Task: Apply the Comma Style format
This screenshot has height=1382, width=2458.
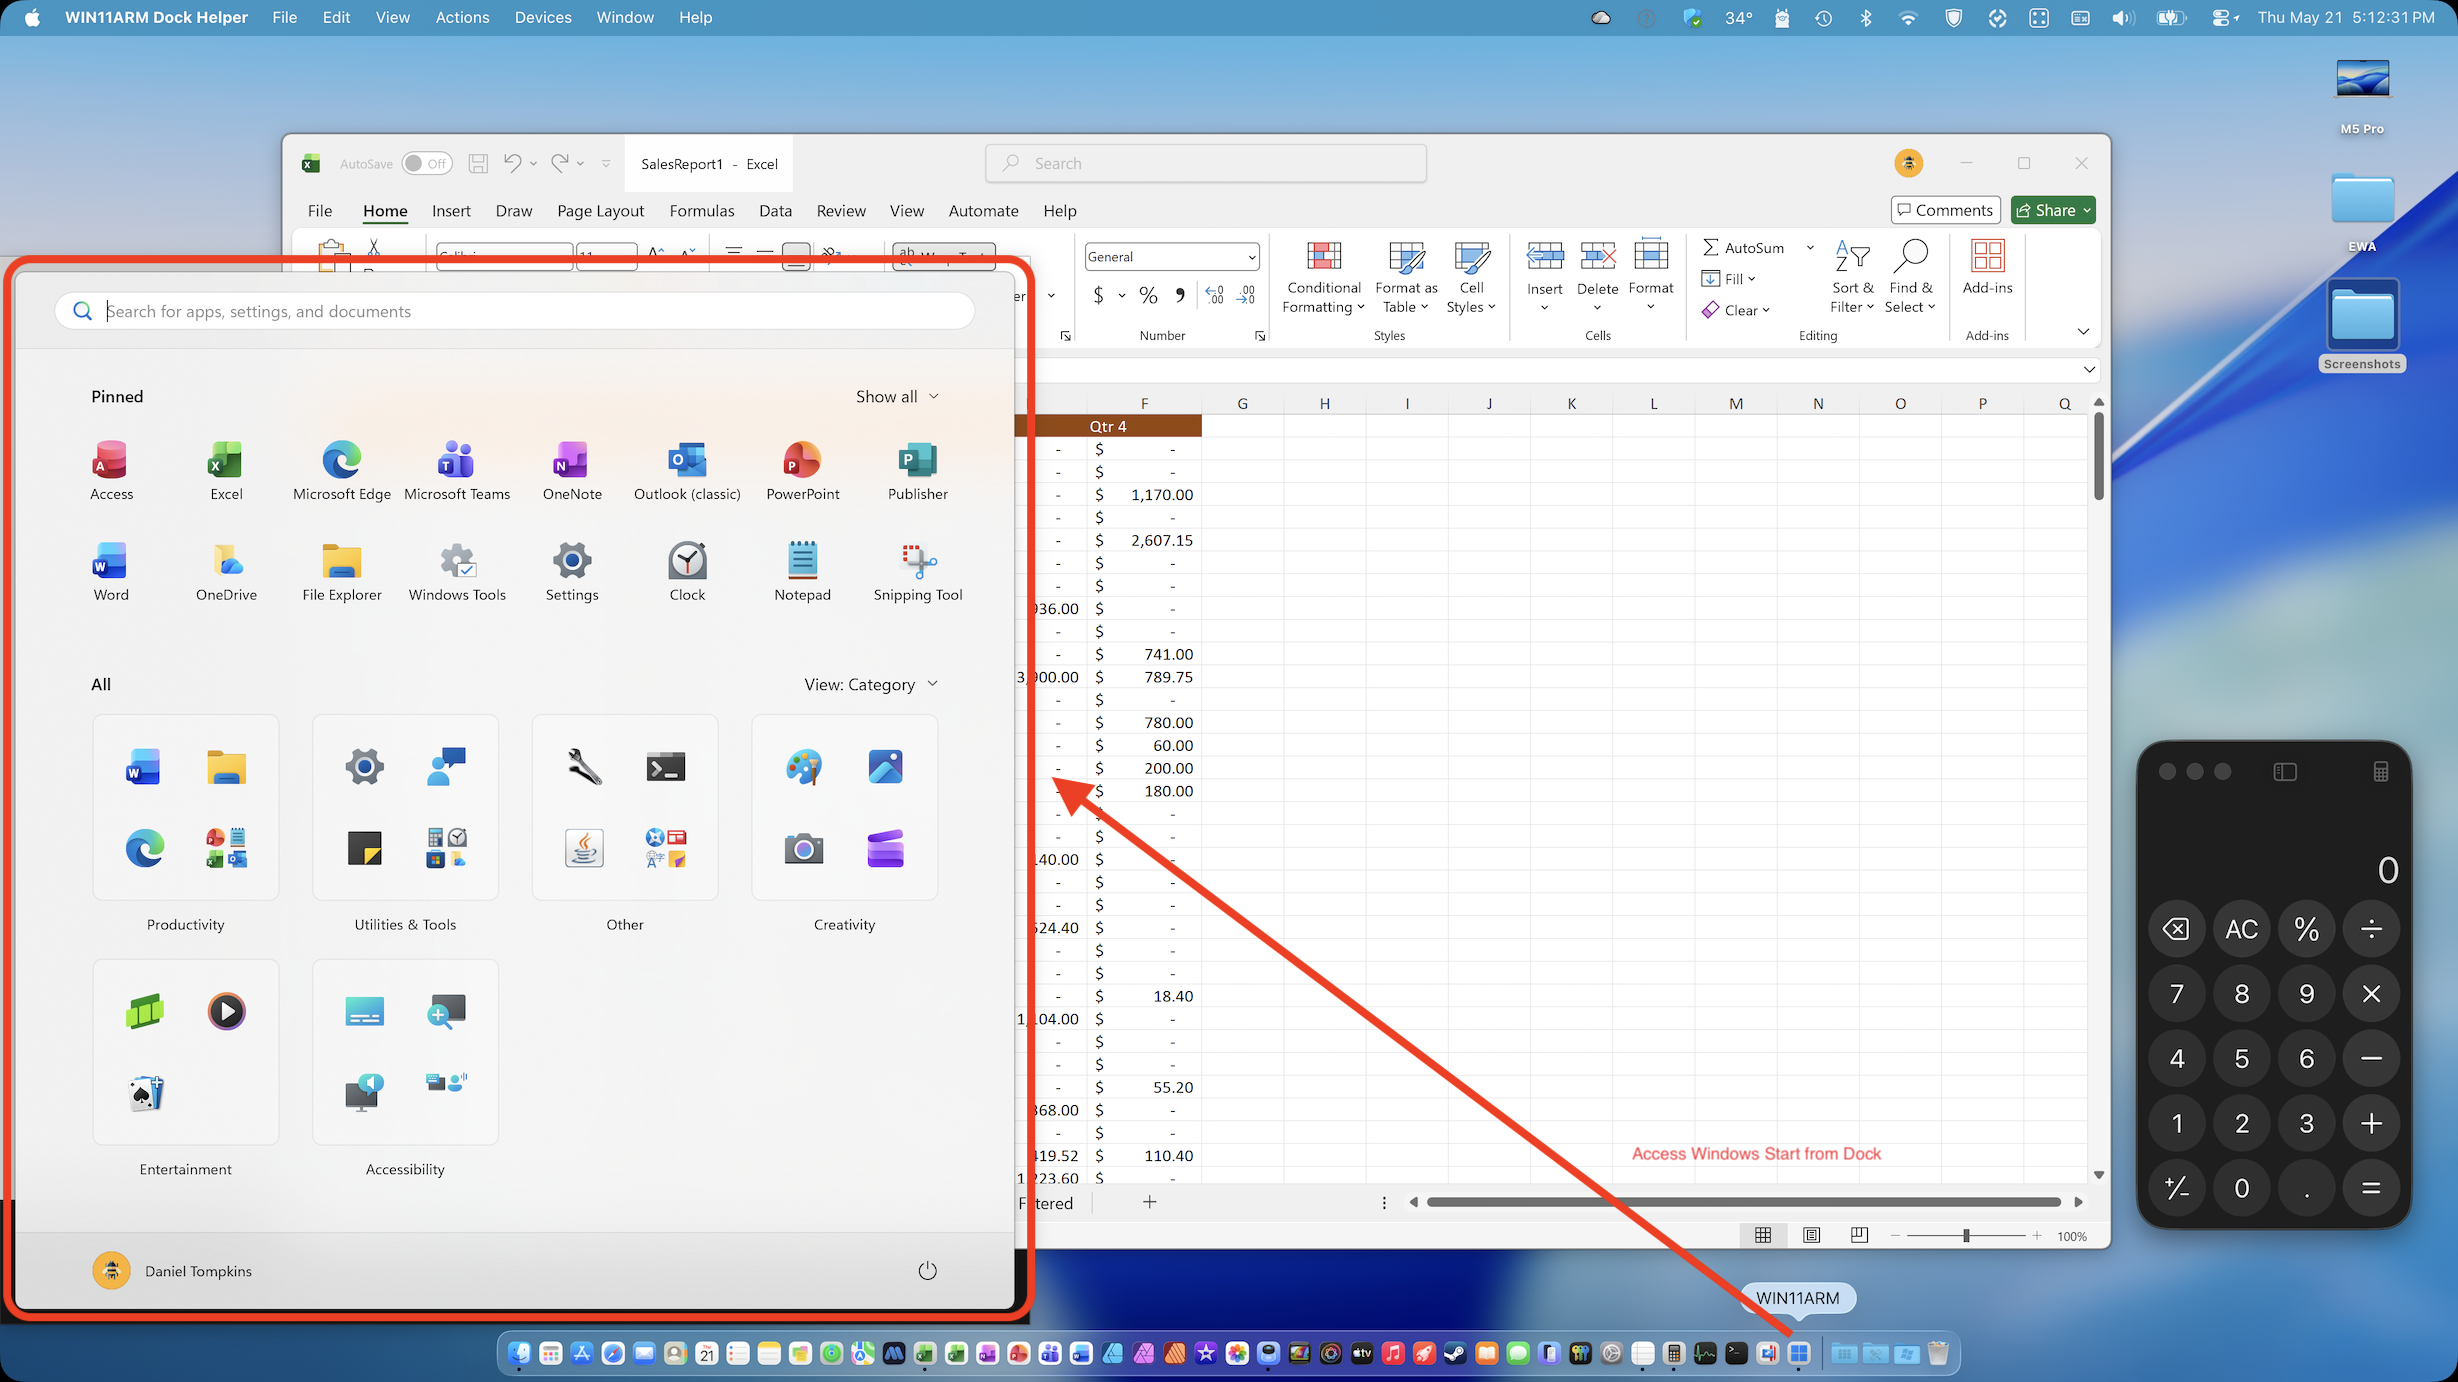Action: (1180, 295)
